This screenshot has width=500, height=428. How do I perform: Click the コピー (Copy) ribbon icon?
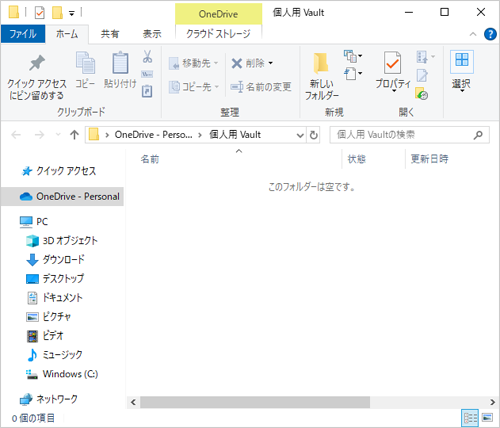click(x=85, y=63)
